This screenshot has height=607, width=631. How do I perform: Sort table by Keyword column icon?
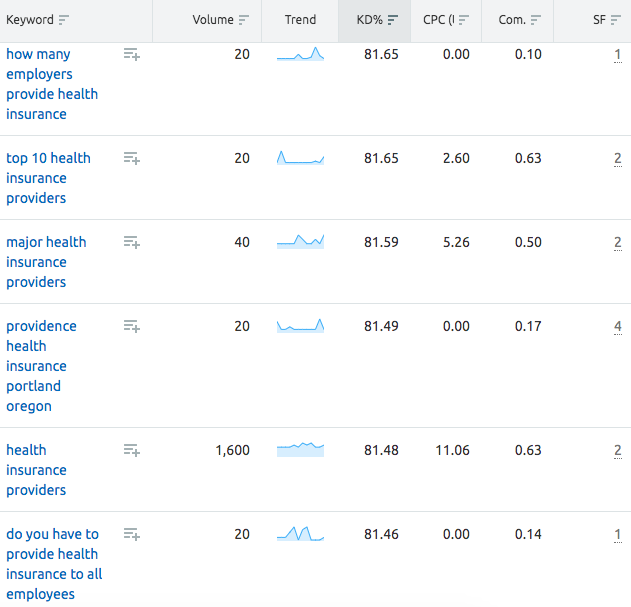64,20
